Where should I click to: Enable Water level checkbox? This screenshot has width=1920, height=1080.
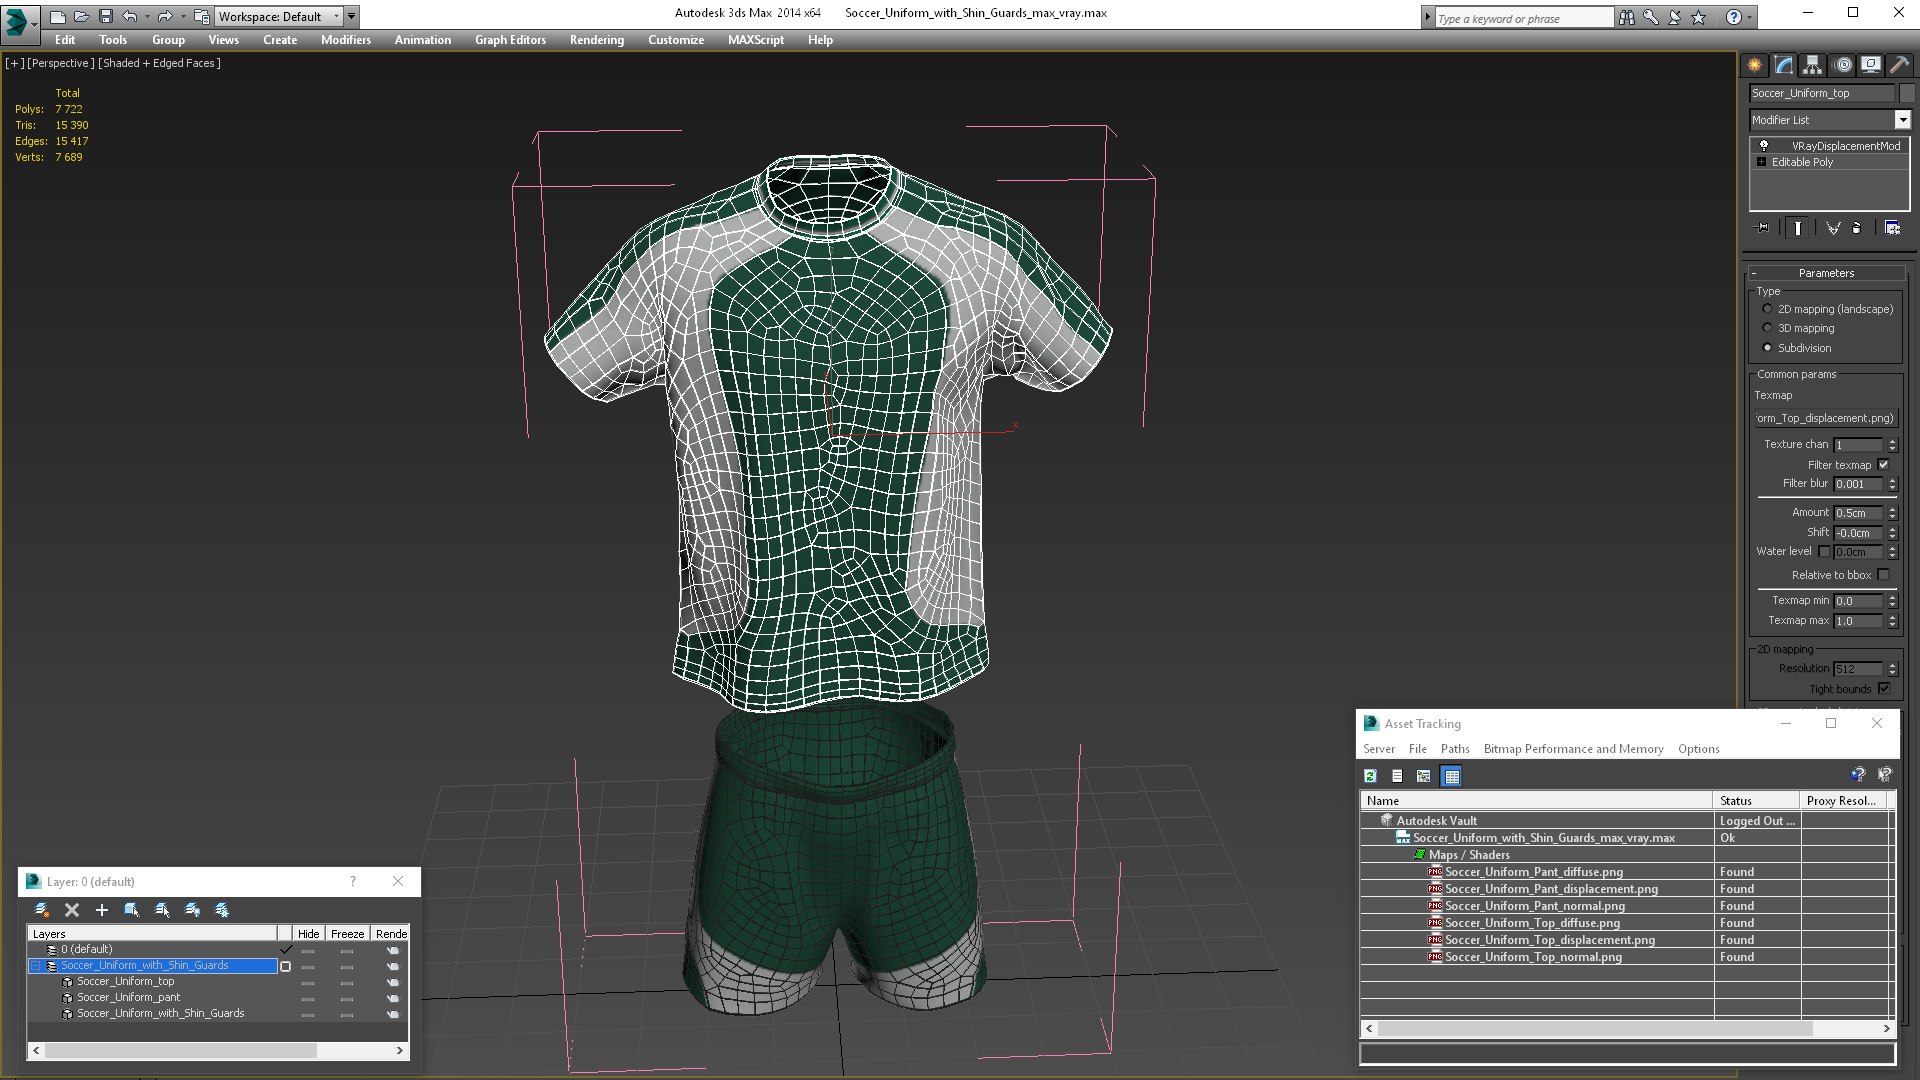[x=1824, y=552]
